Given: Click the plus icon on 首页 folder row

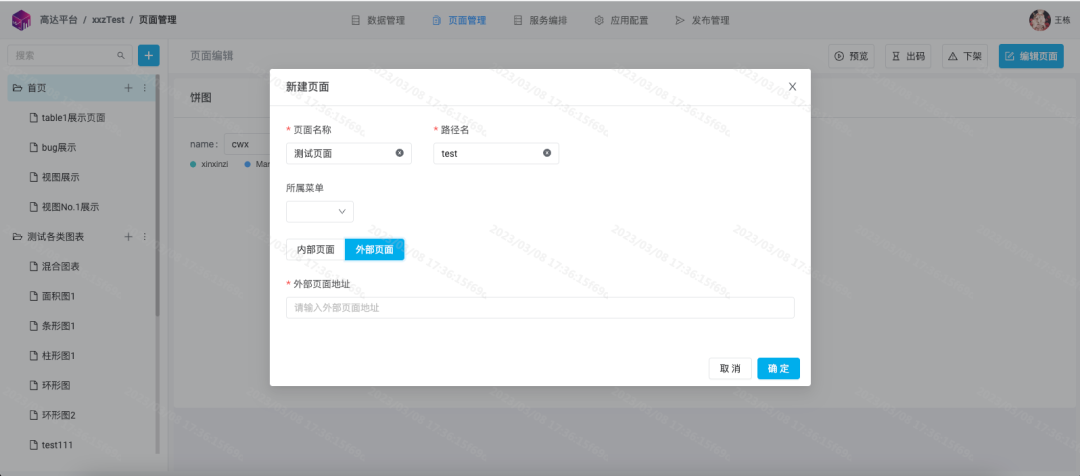Looking at the screenshot, I should coord(128,88).
